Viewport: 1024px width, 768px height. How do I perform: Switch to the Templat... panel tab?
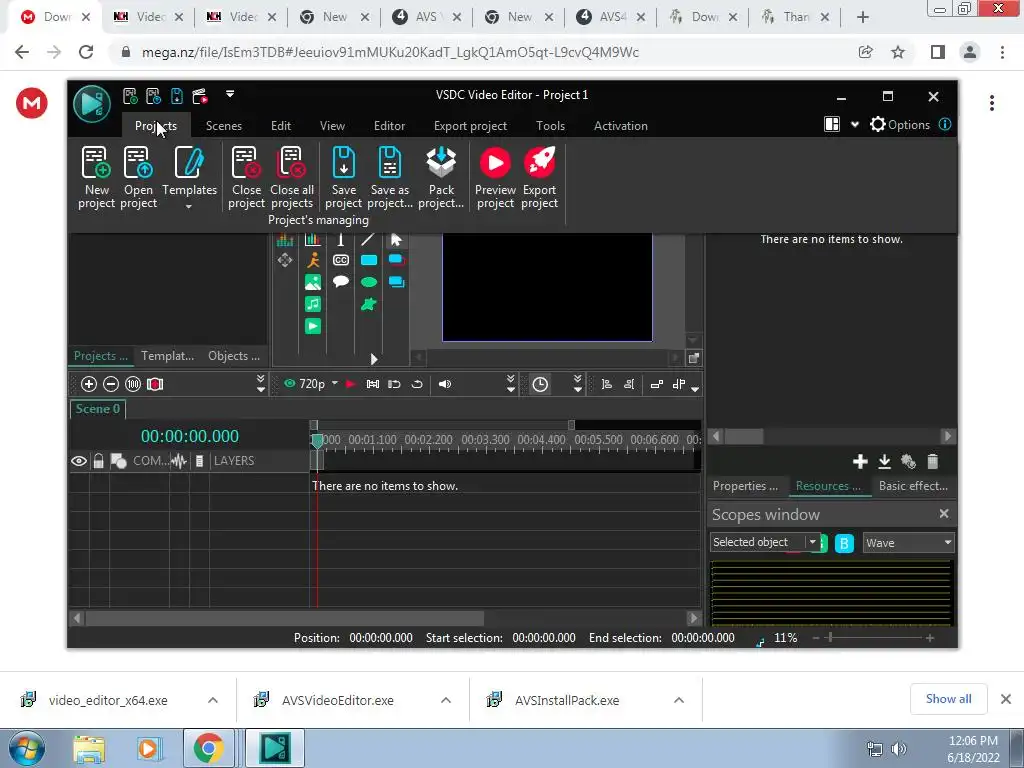[167, 356]
